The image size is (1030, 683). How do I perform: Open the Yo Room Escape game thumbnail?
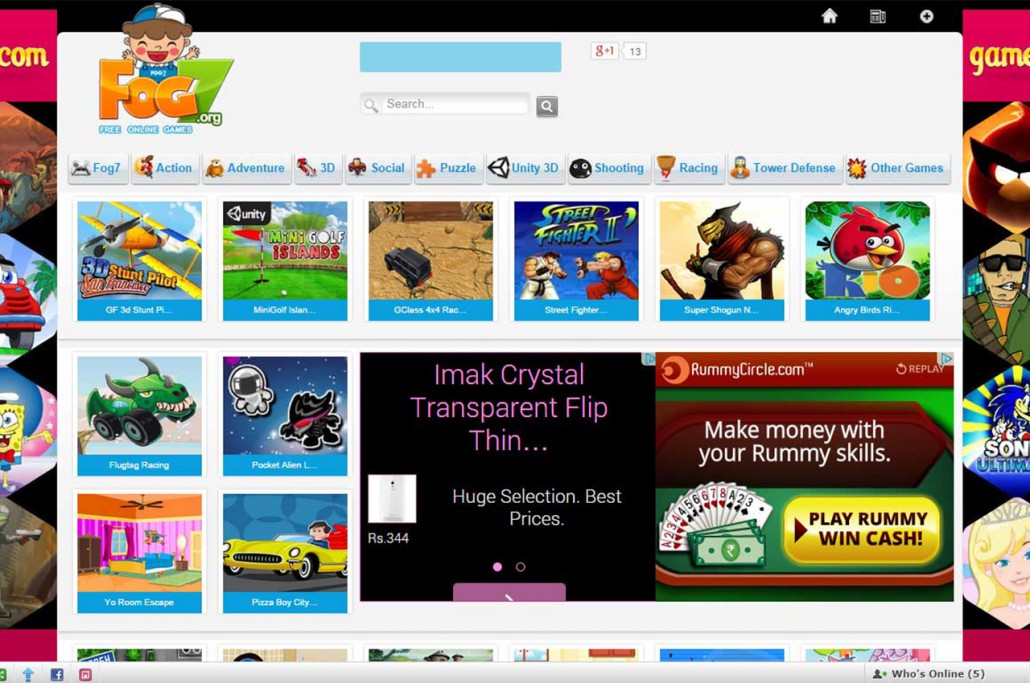tap(139, 553)
